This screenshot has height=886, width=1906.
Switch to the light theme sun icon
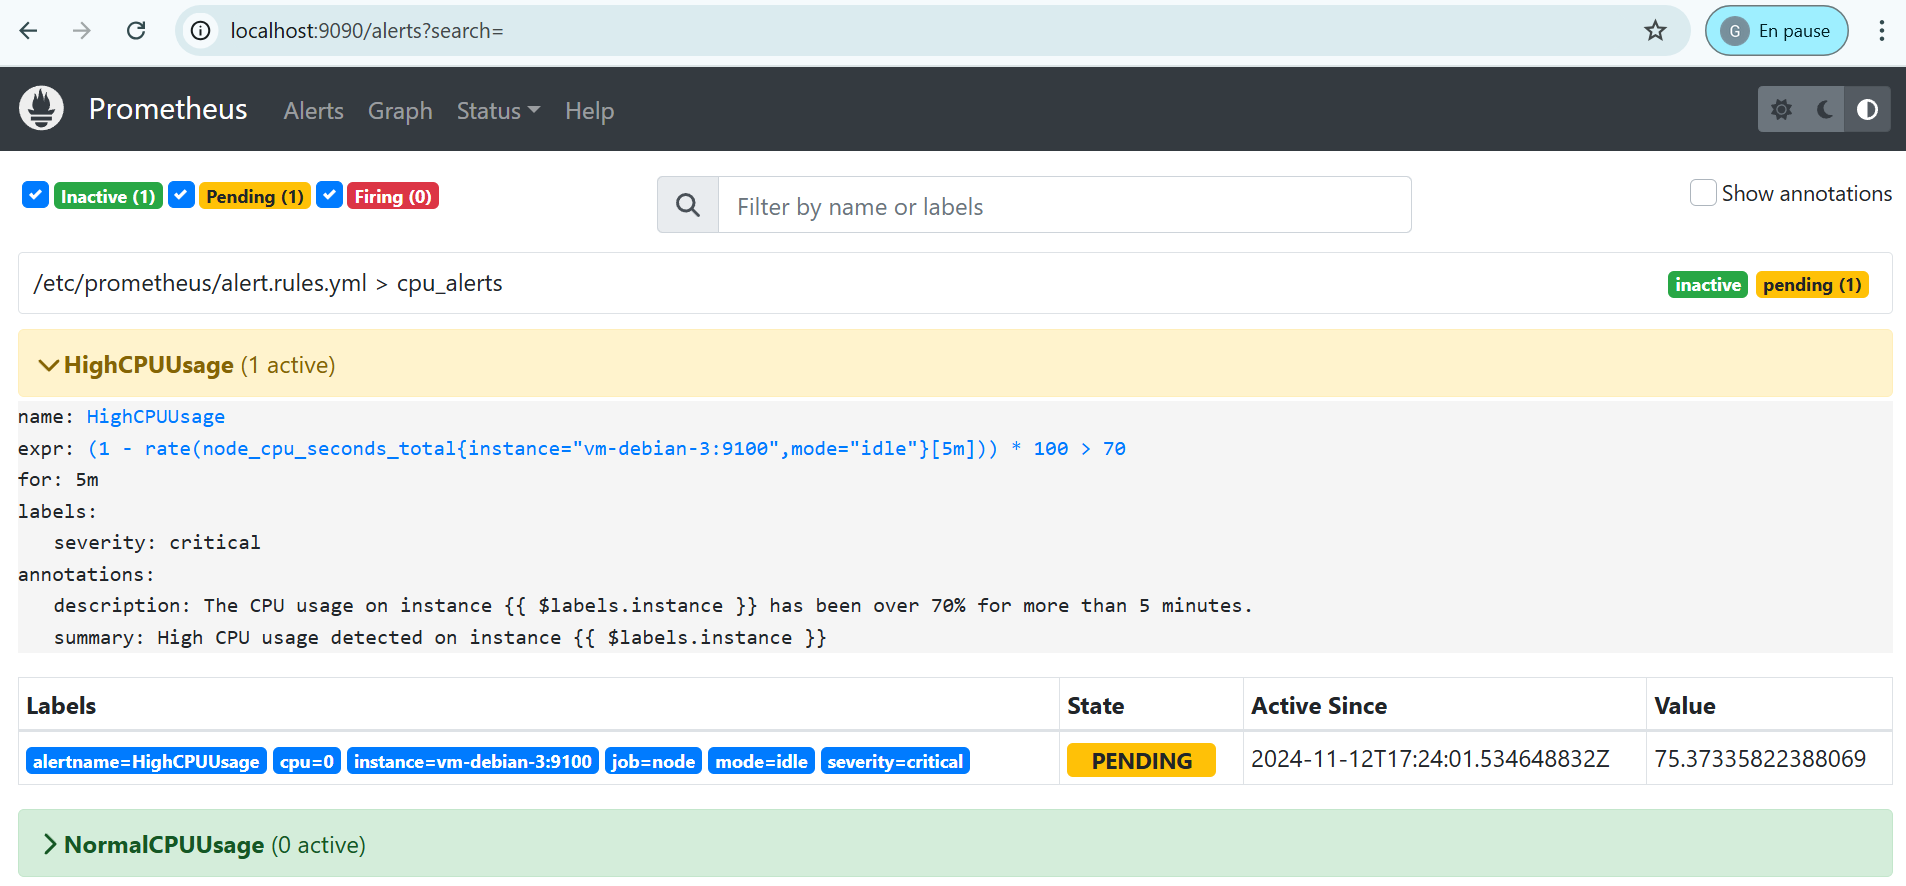(x=1781, y=110)
